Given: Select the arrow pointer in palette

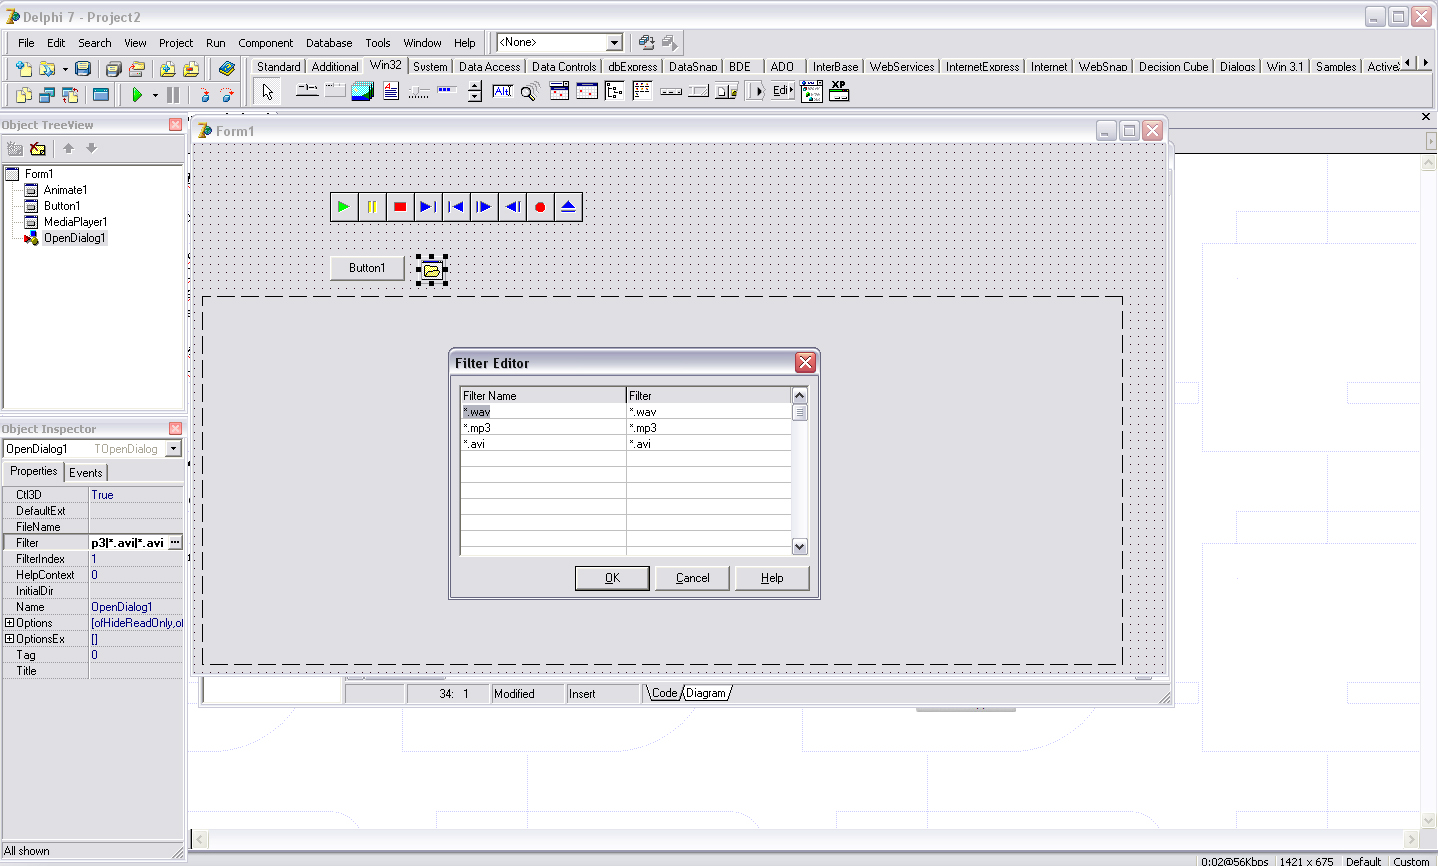Looking at the screenshot, I should tap(267, 92).
